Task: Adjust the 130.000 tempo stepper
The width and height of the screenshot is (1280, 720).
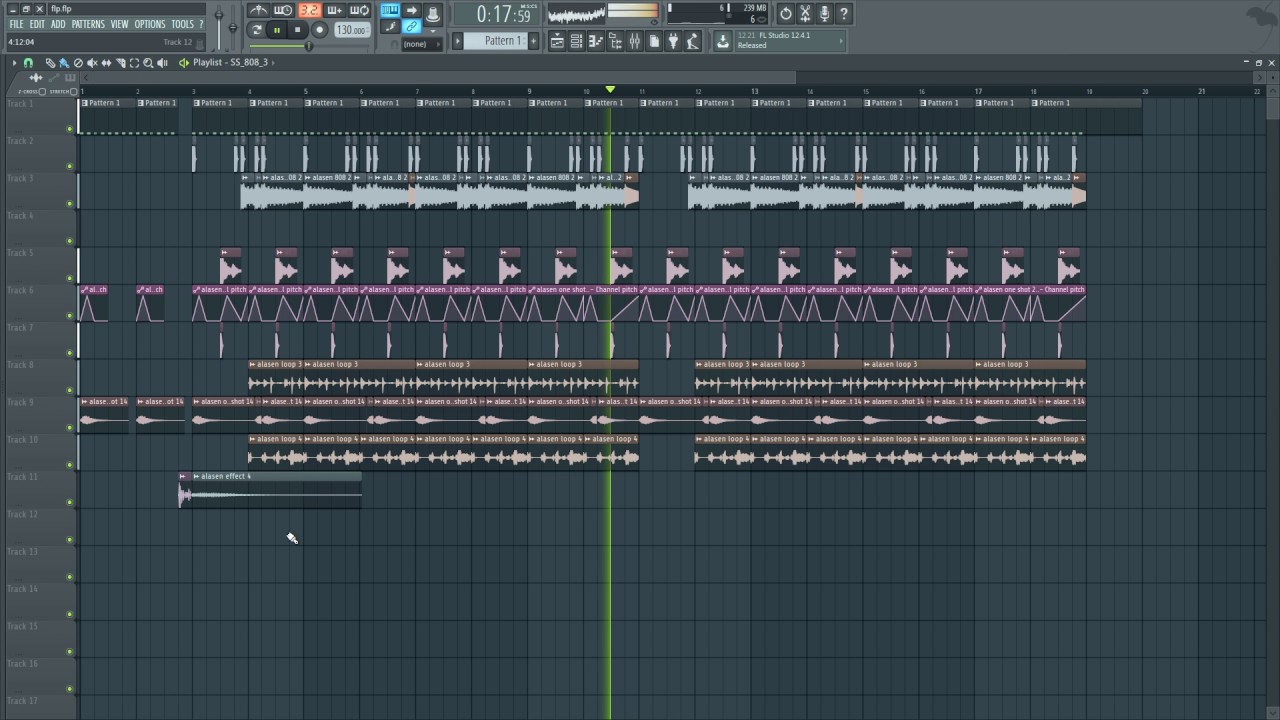Action: point(351,30)
